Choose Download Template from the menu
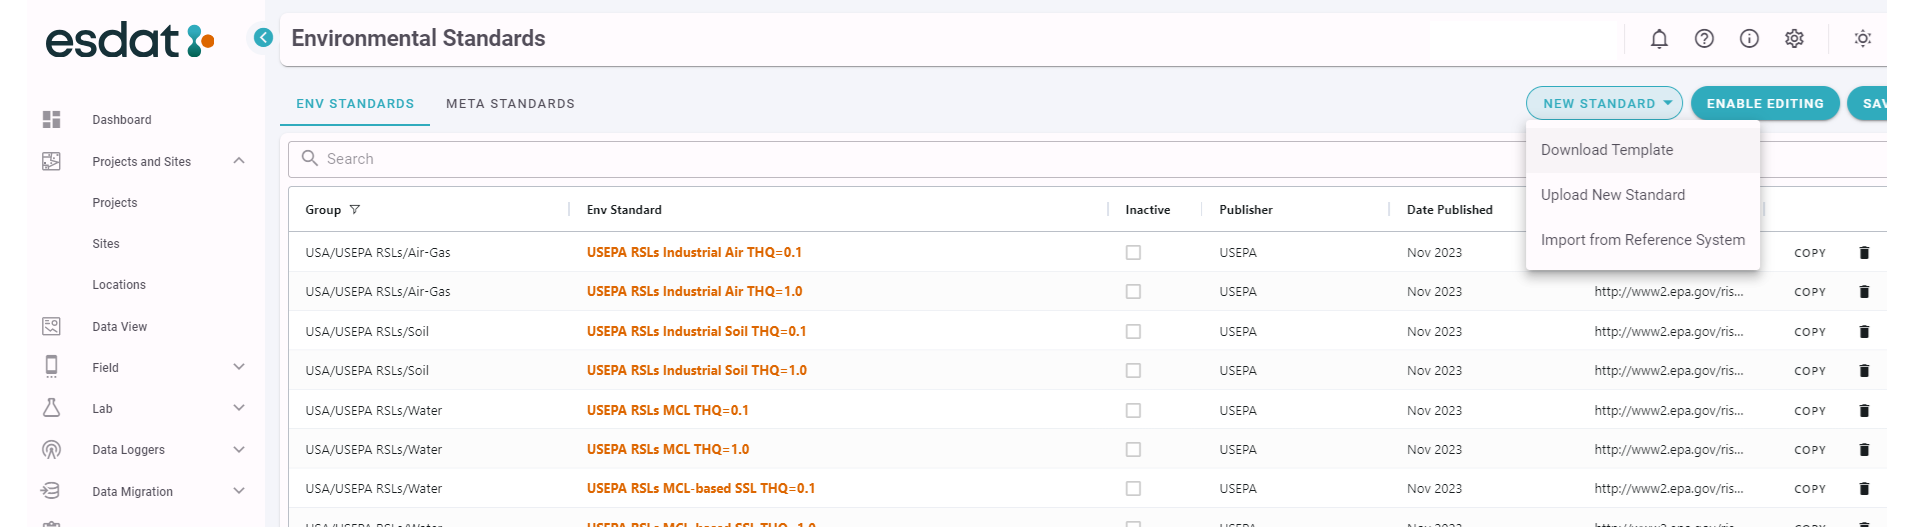Screen dimensions: 1915x527 (x=1642, y=150)
